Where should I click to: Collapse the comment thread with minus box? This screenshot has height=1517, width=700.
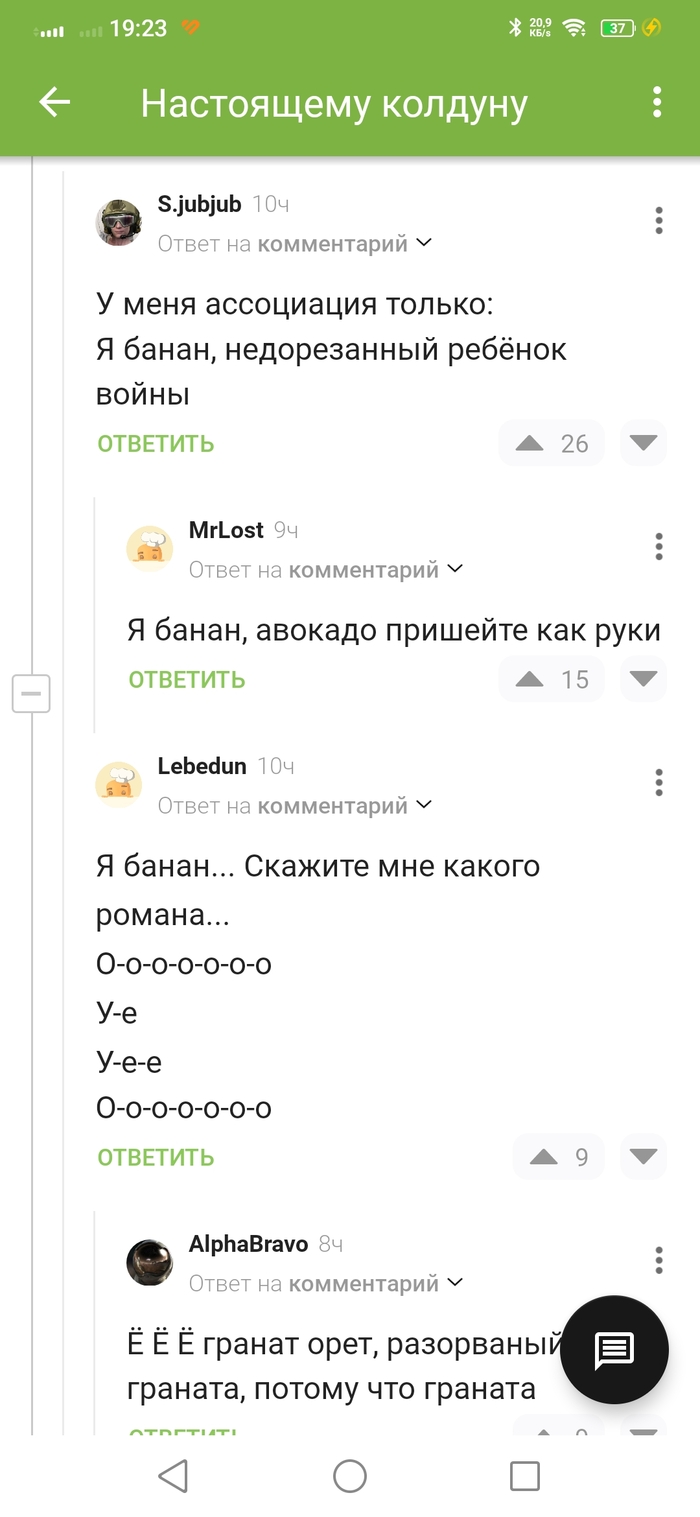[x=31, y=693]
